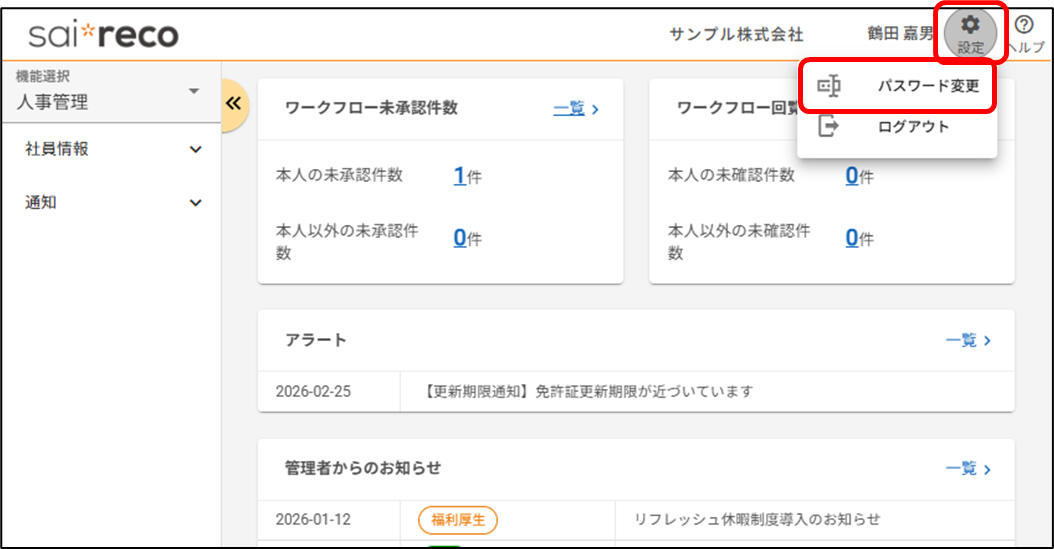Expand the 社員情報 sidebar section
Screen dimensions: 1054x549
click(113, 150)
